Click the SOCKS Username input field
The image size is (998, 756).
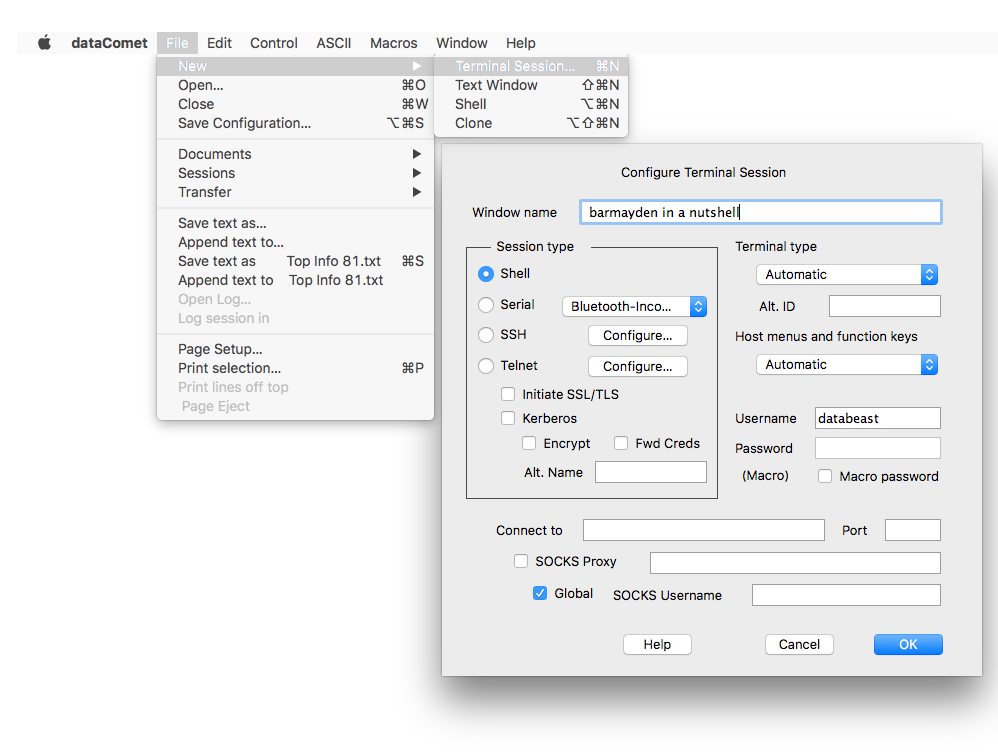[x=846, y=595]
